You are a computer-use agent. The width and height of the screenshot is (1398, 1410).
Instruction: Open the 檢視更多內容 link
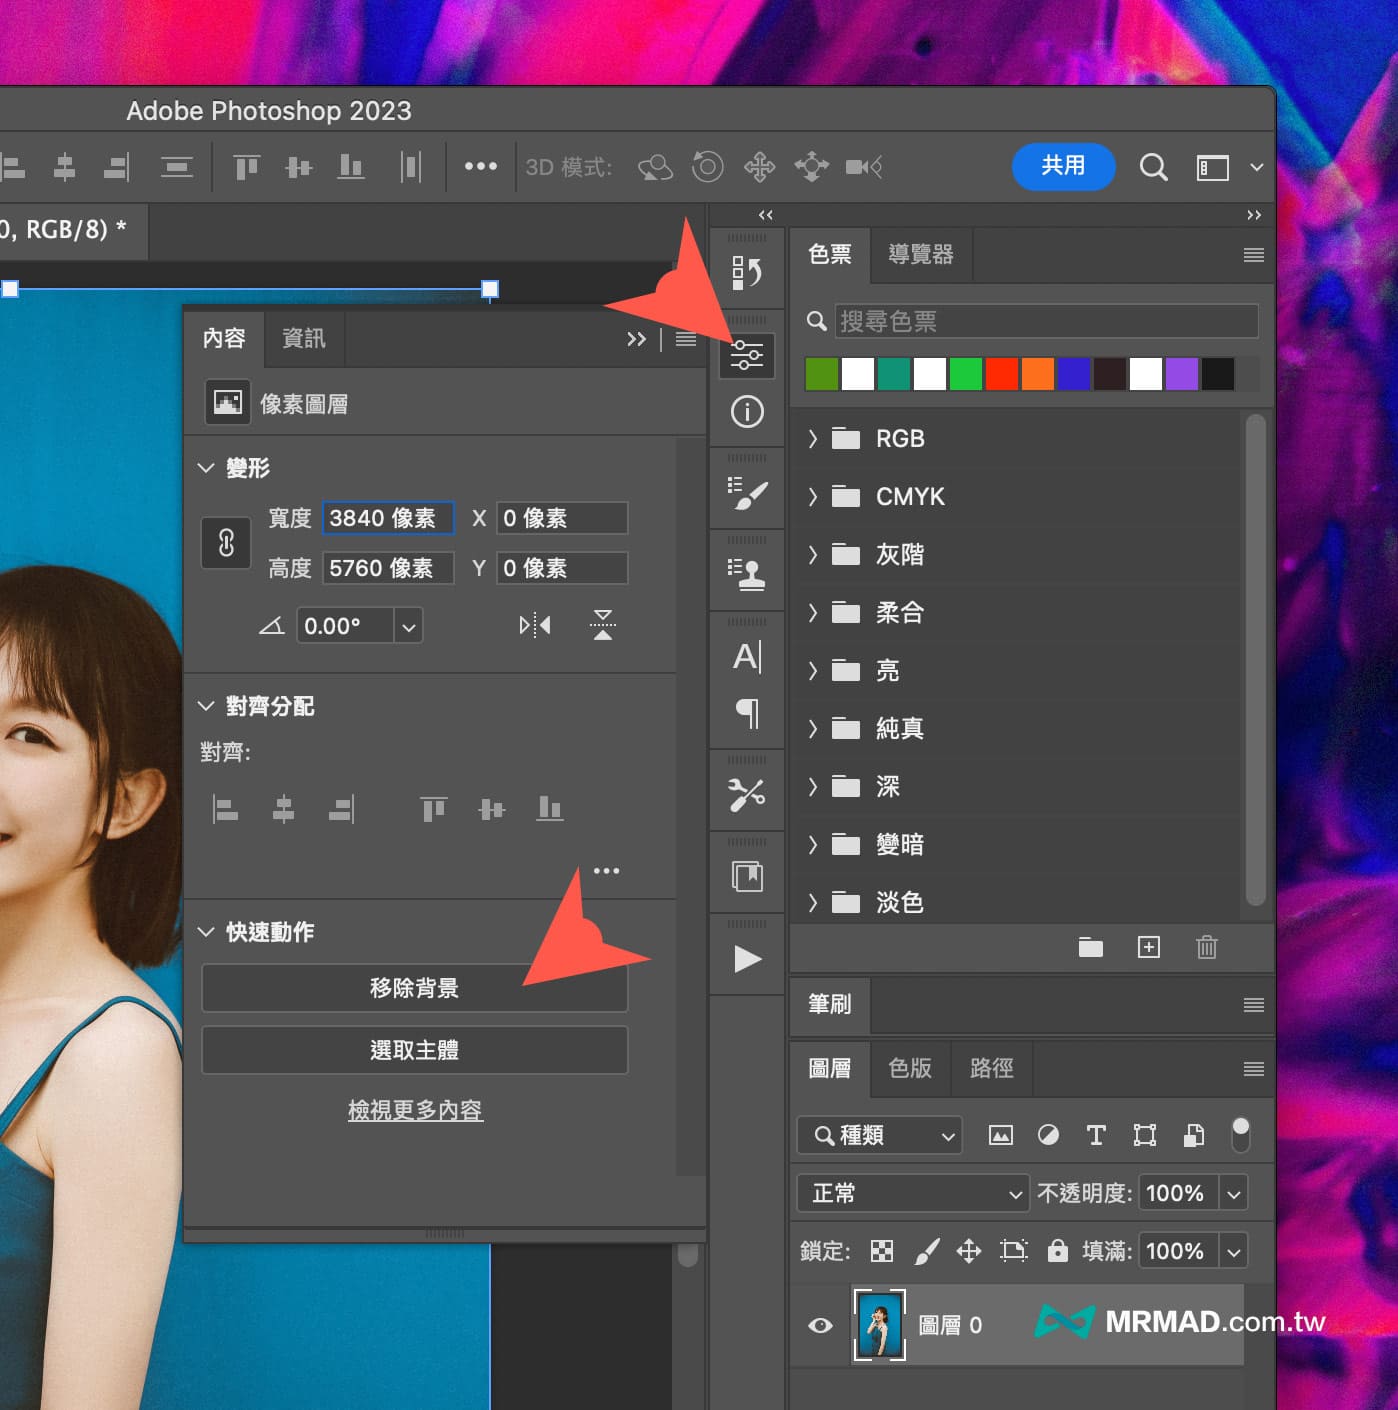pyautogui.click(x=415, y=1110)
